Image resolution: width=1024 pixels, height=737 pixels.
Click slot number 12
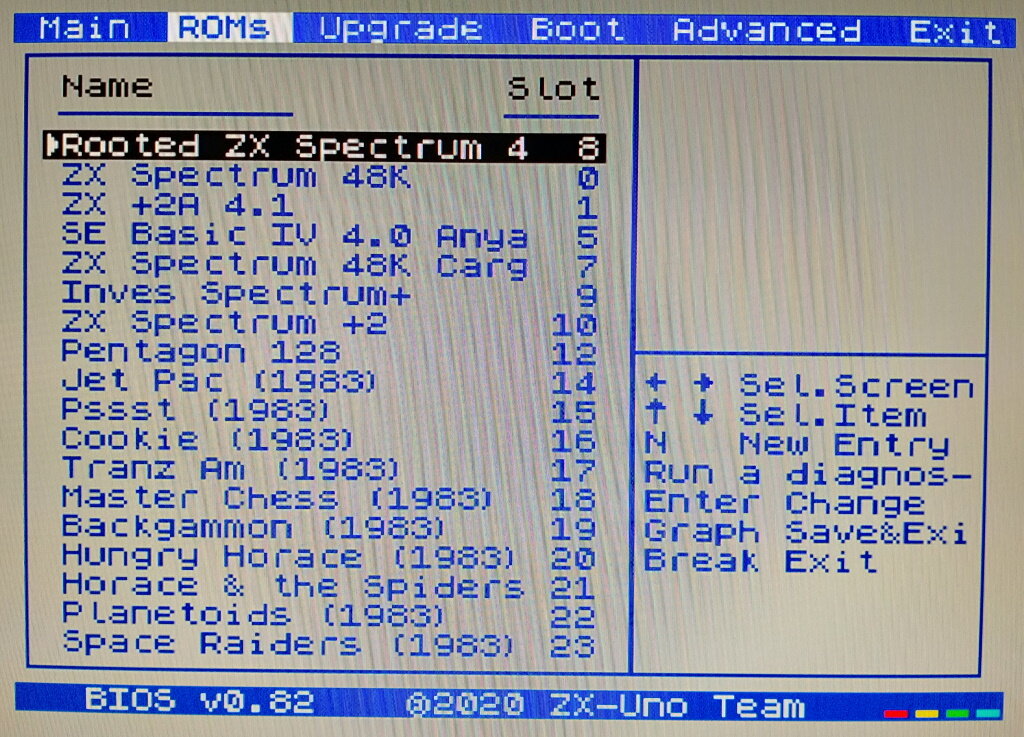[x=574, y=354]
